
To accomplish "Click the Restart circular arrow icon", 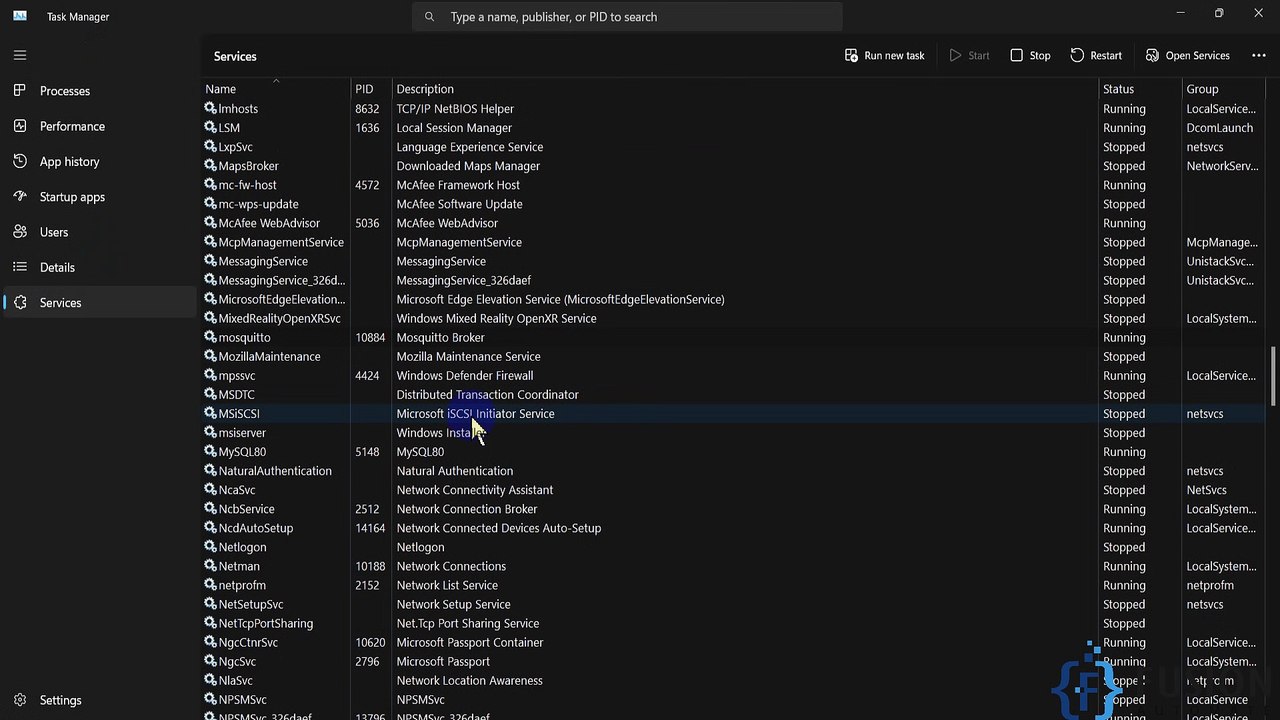I will coord(1077,55).
